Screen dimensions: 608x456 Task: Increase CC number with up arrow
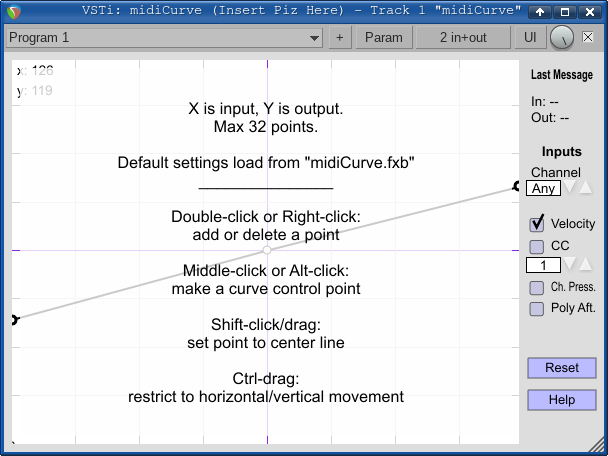[586, 265]
